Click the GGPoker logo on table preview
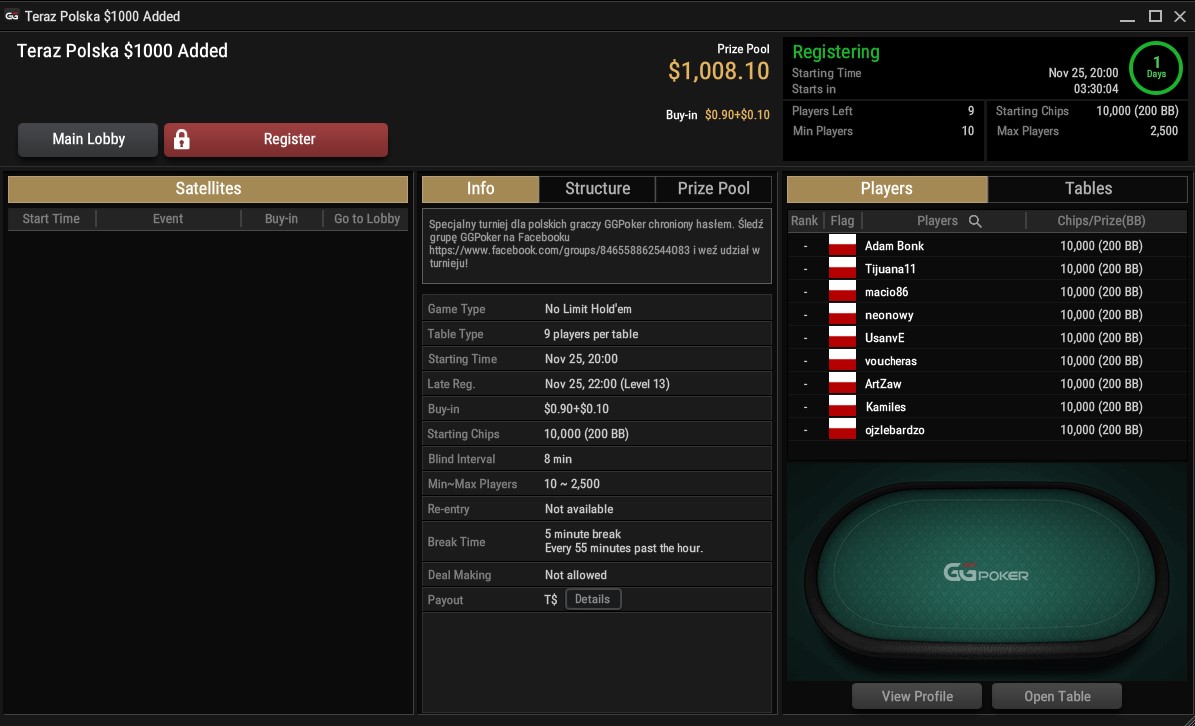The width and height of the screenshot is (1195, 726). click(985, 573)
